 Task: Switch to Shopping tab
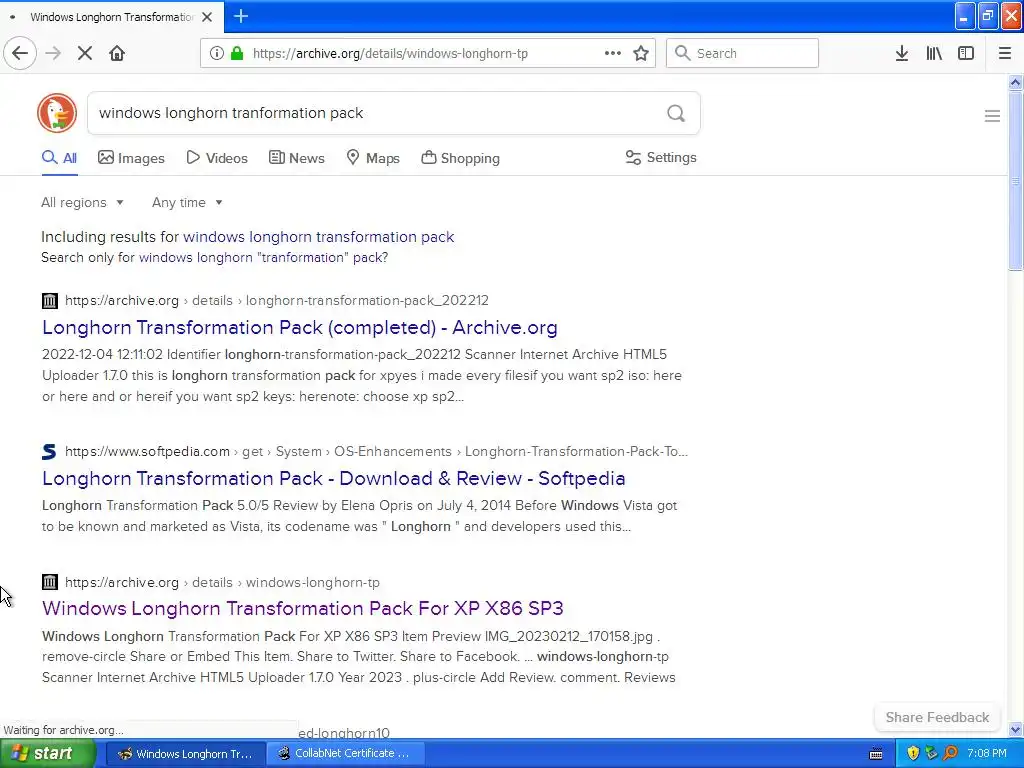tap(460, 158)
